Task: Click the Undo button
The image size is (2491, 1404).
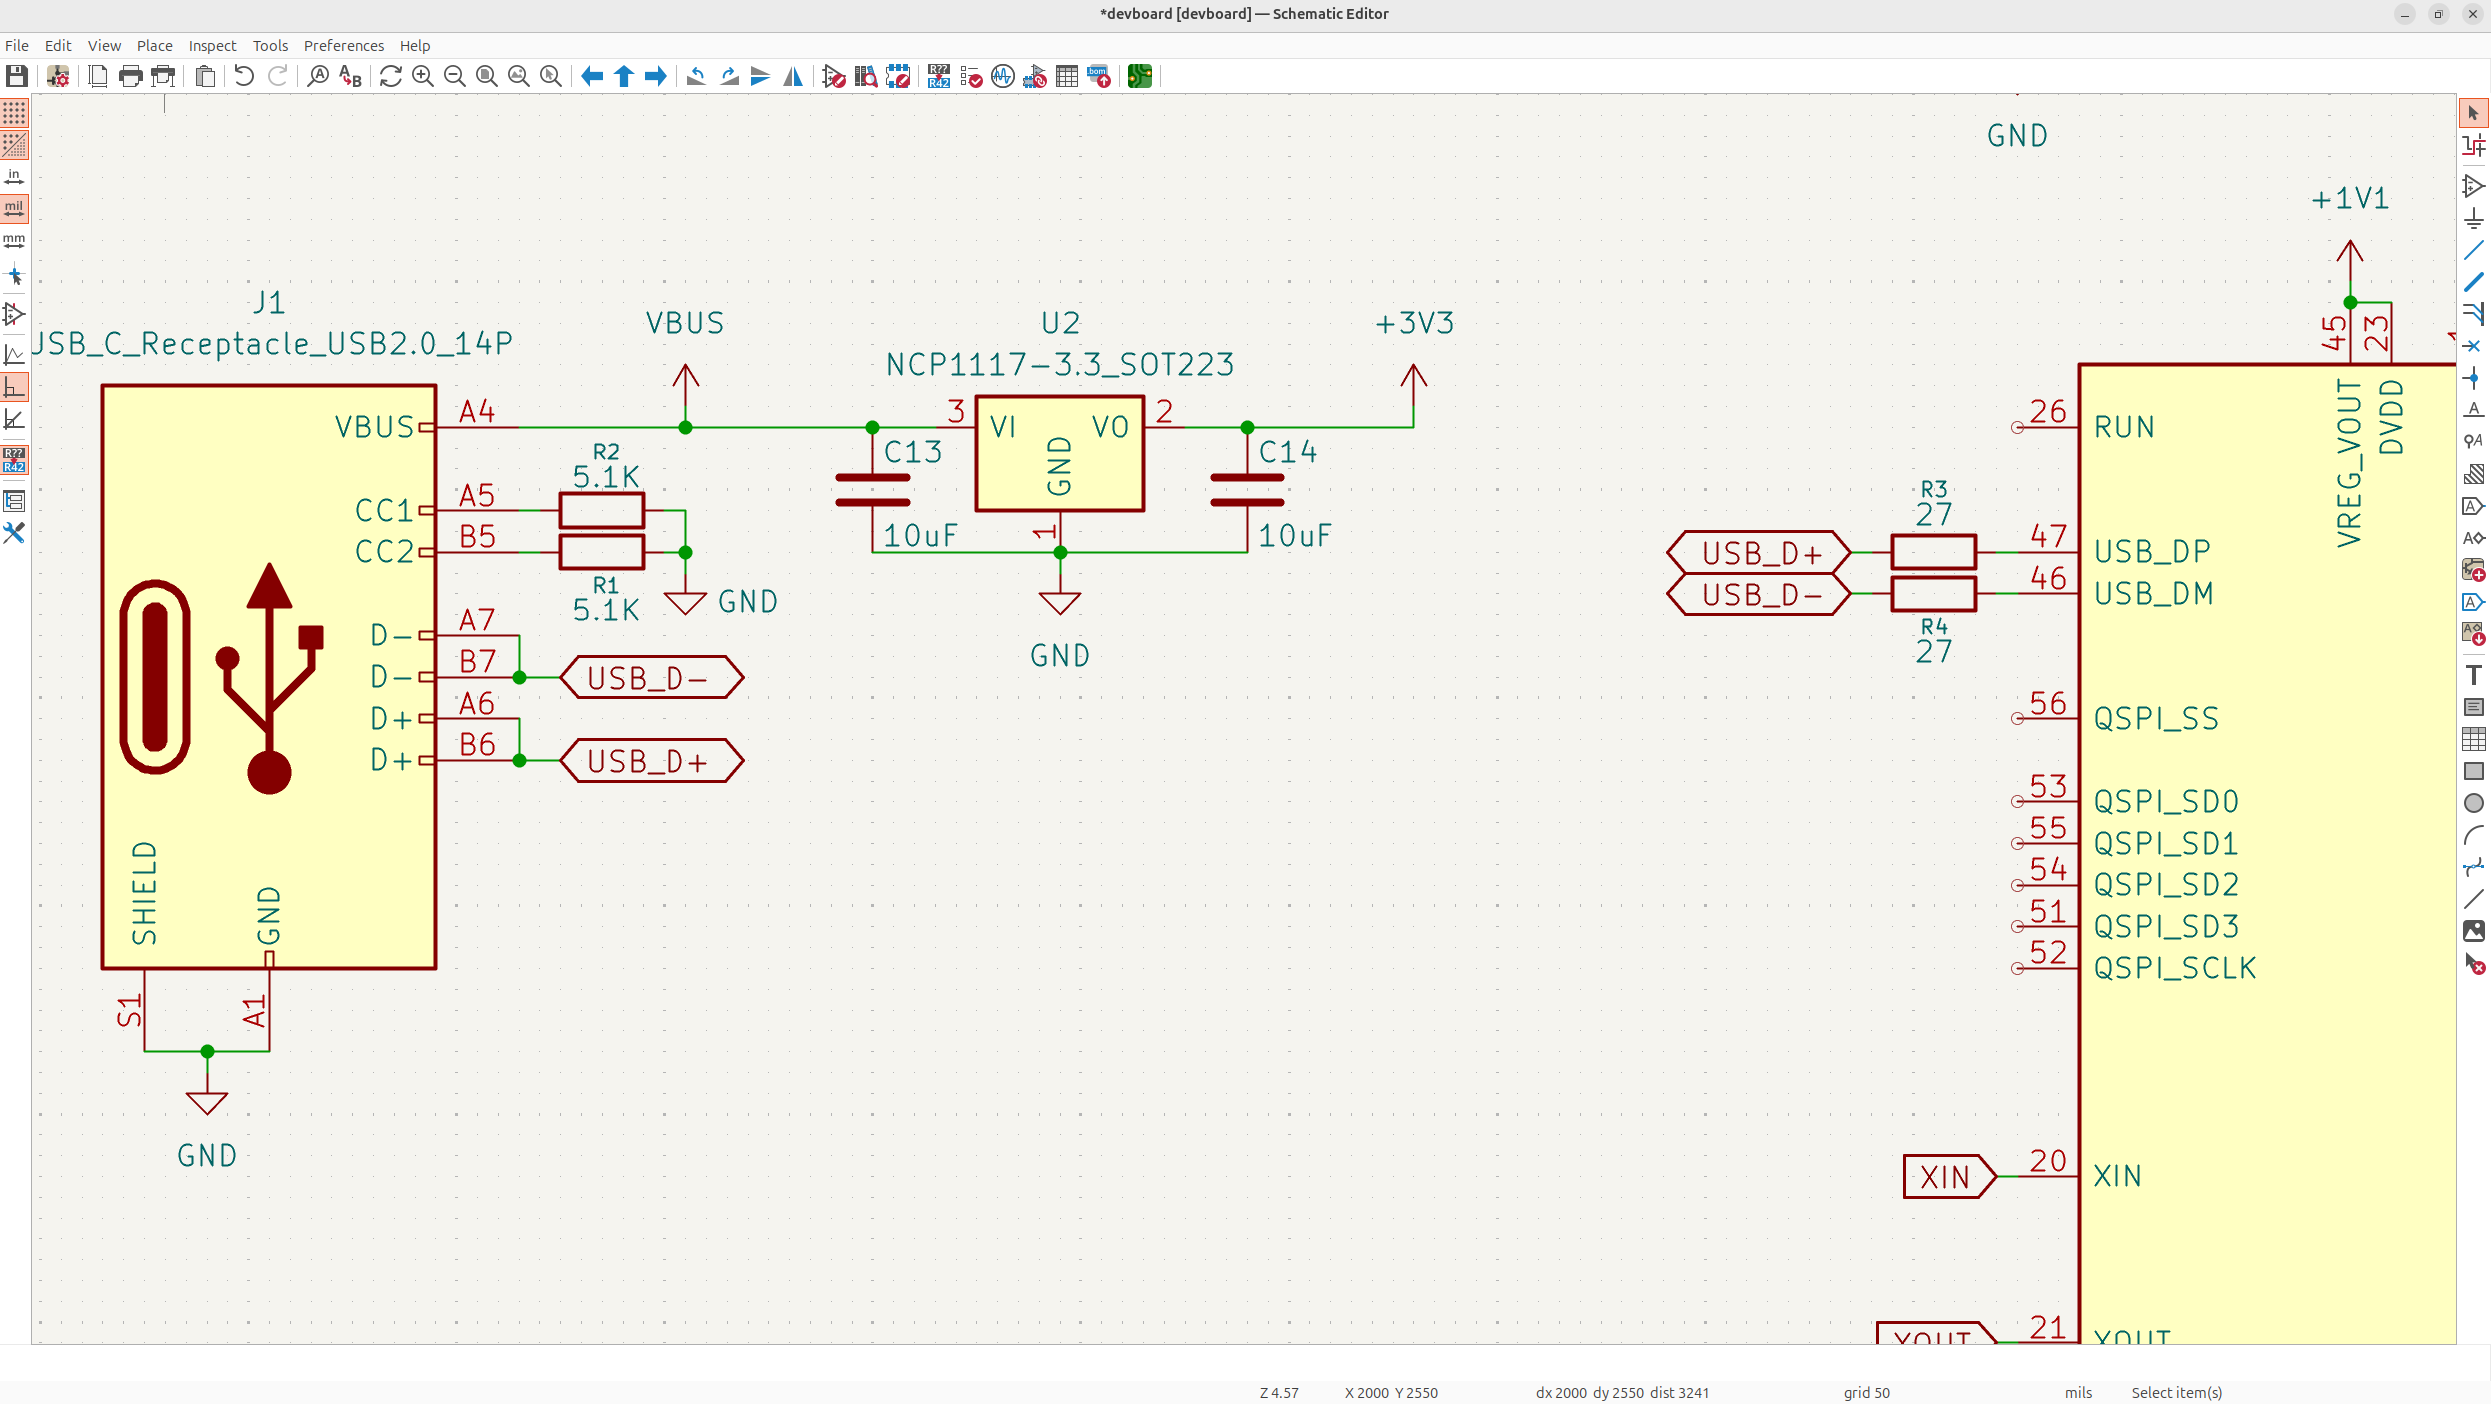Action: click(244, 76)
